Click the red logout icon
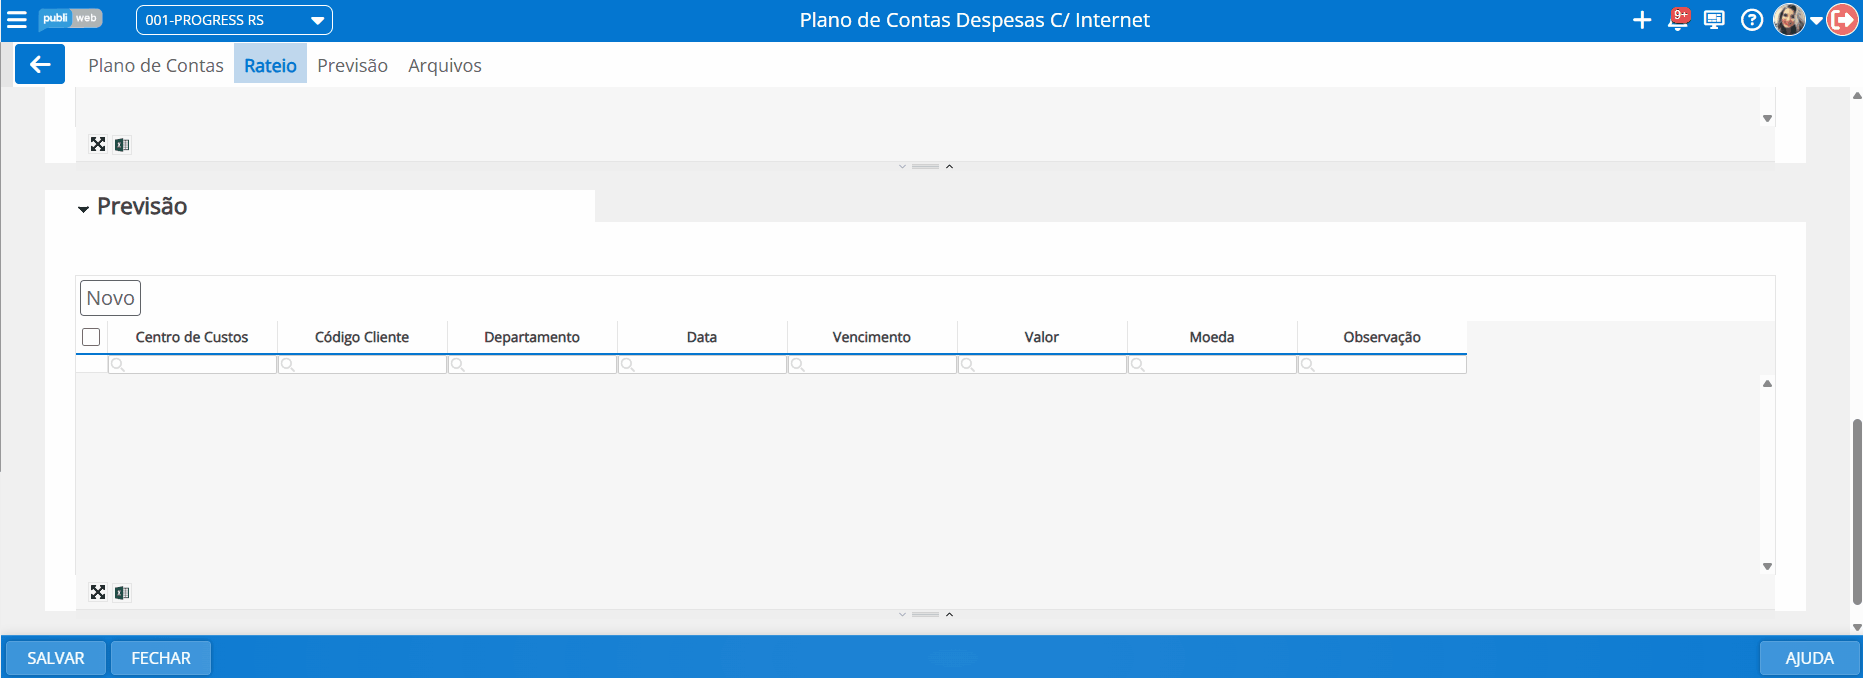The width and height of the screenshot is (1863, 678). click(1842, 20)
